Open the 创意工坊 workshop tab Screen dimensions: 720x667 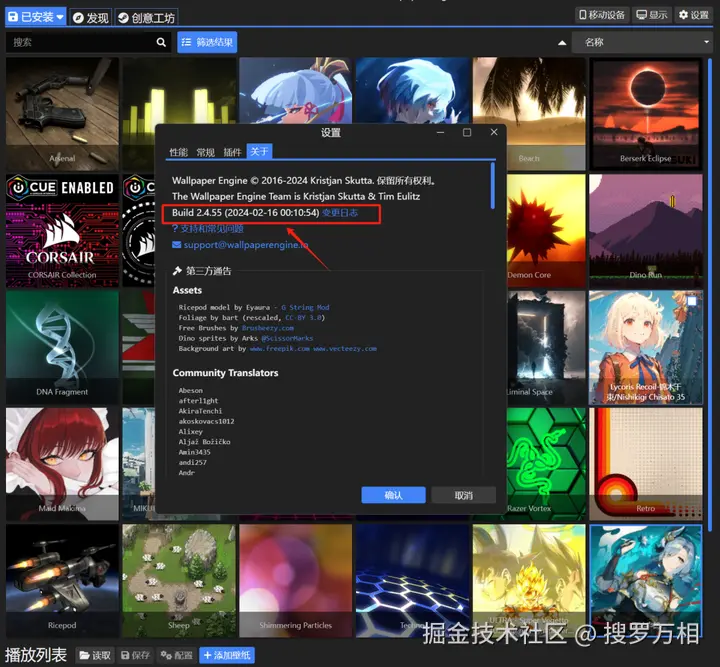(x=146, y=17)
